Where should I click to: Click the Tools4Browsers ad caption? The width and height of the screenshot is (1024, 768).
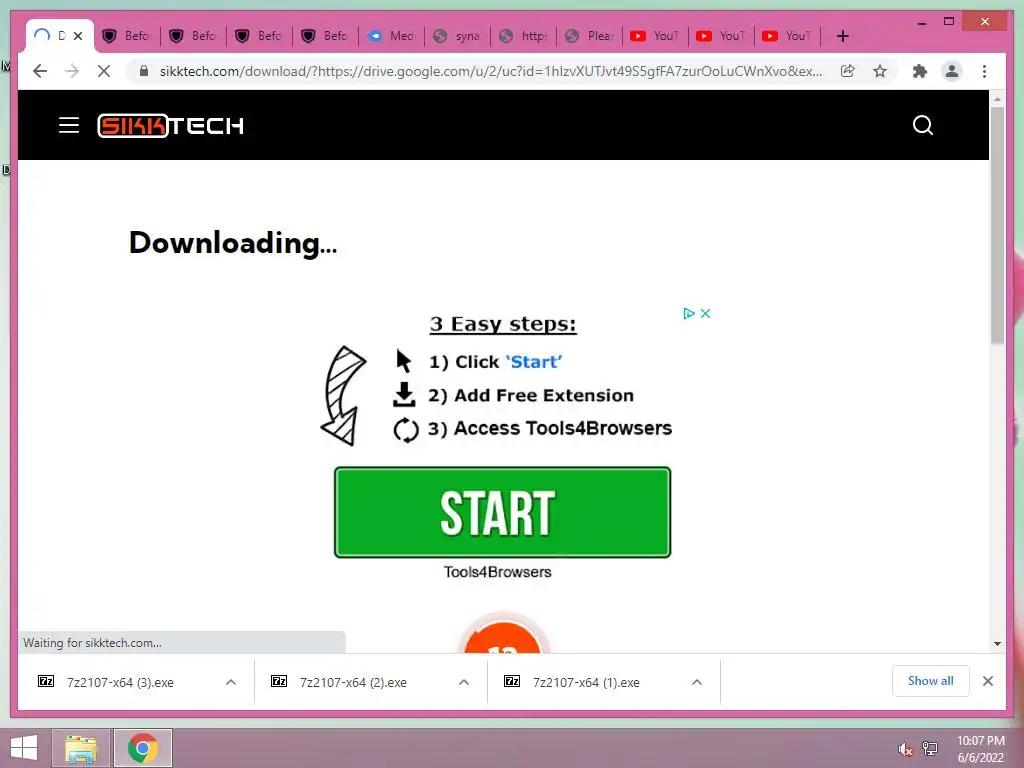498,572
